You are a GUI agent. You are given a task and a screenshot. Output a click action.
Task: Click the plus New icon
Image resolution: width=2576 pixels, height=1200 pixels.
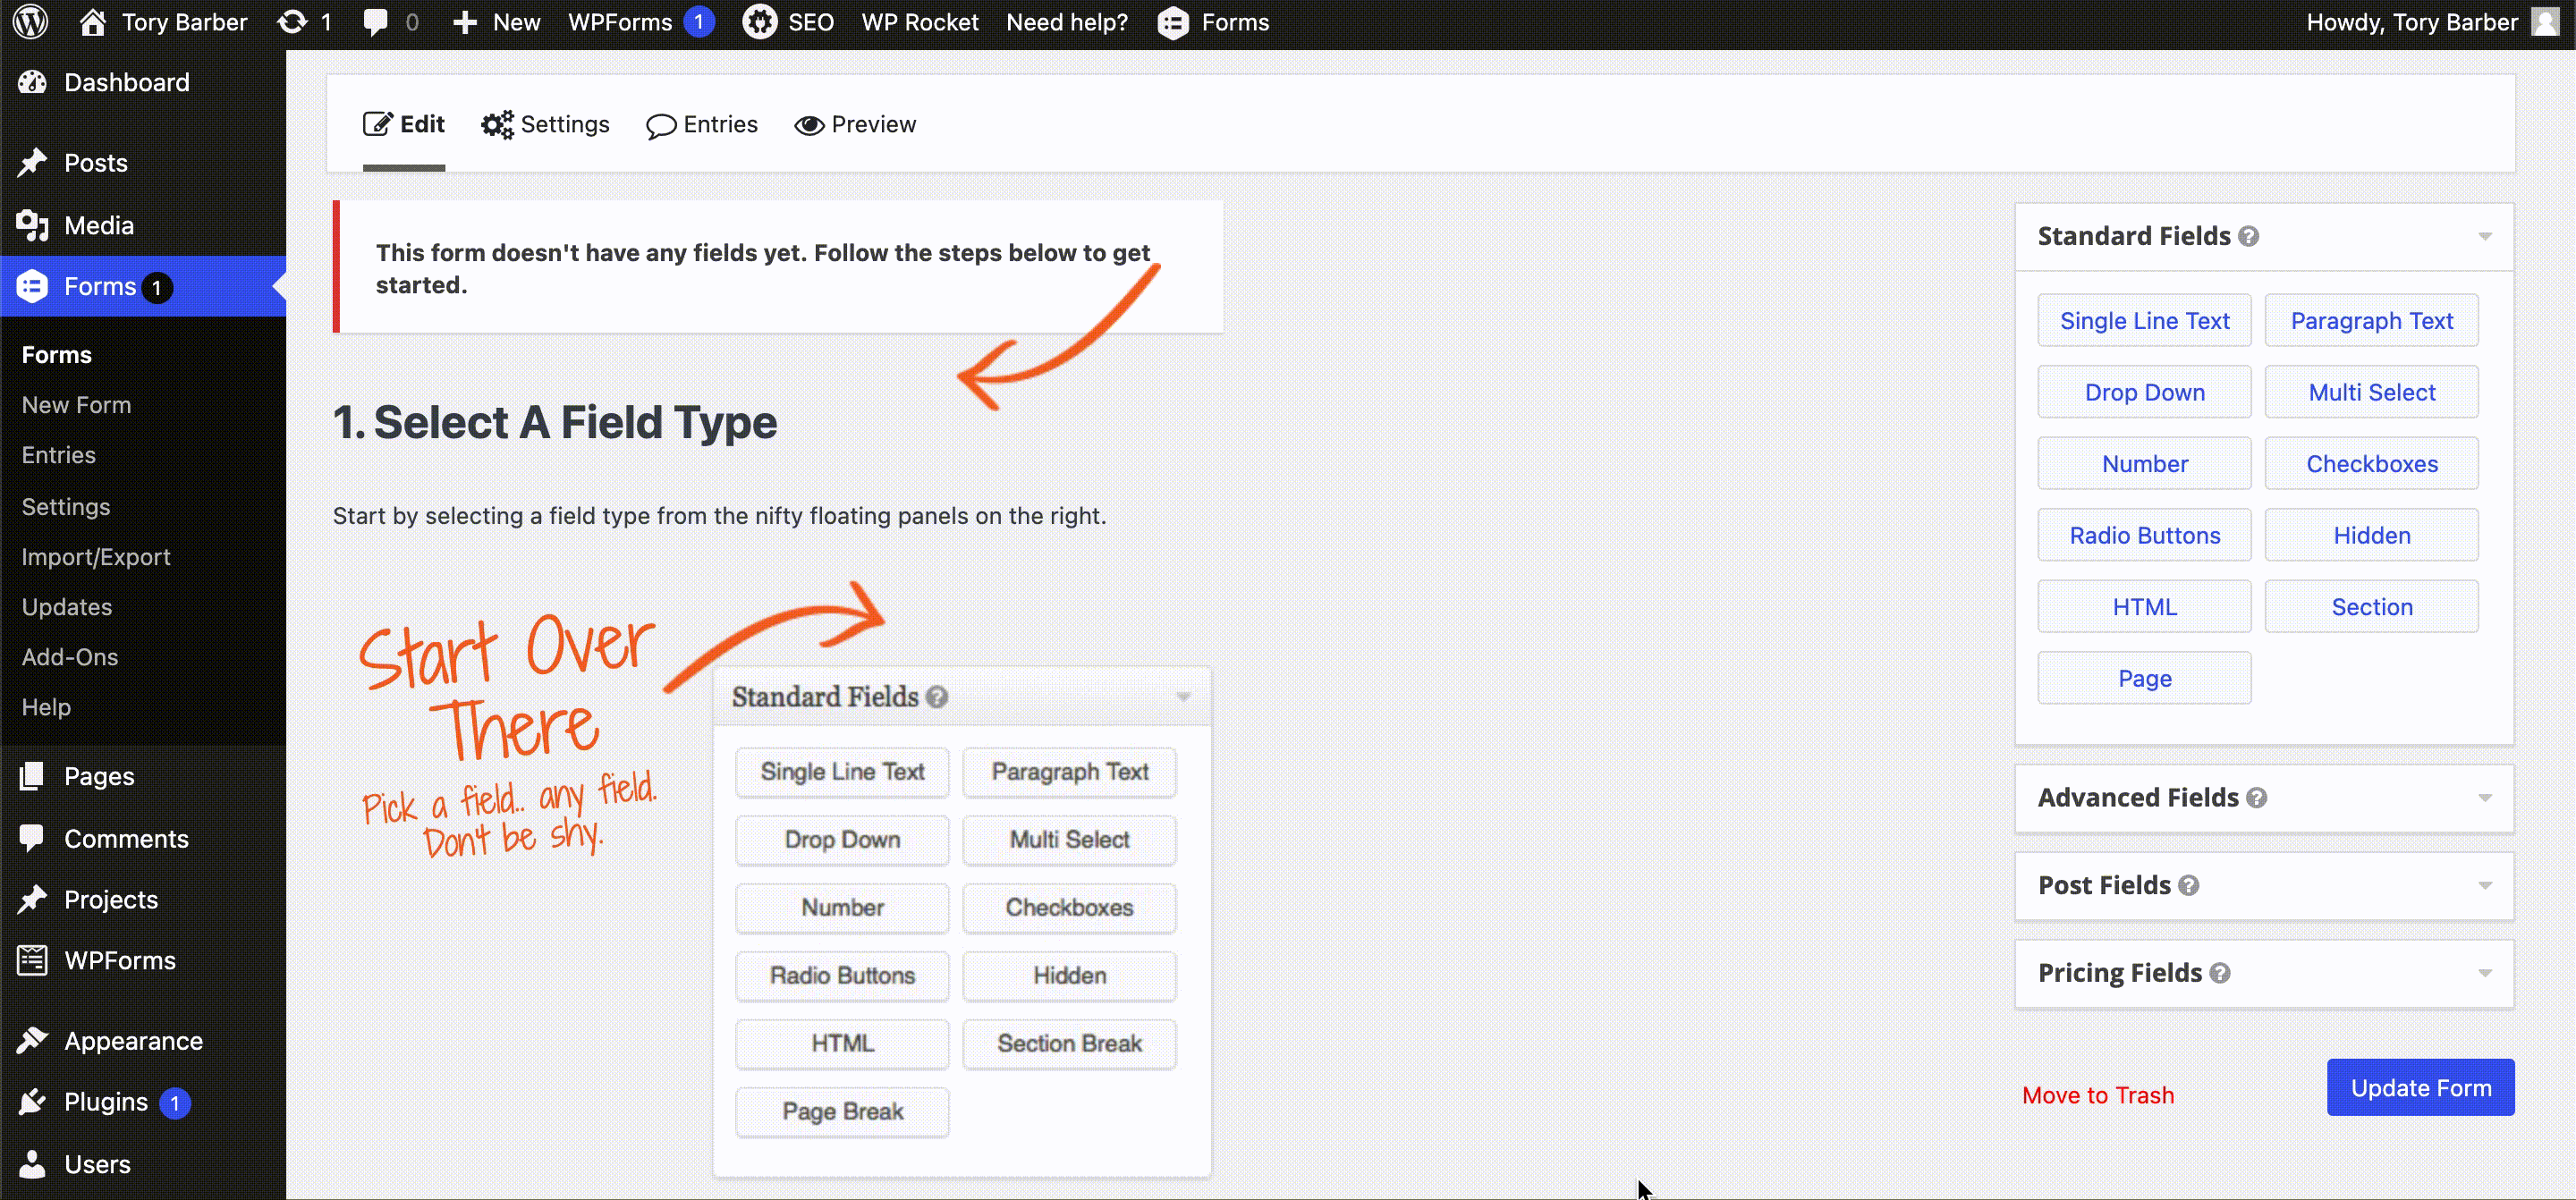click(x=465, y=22)
